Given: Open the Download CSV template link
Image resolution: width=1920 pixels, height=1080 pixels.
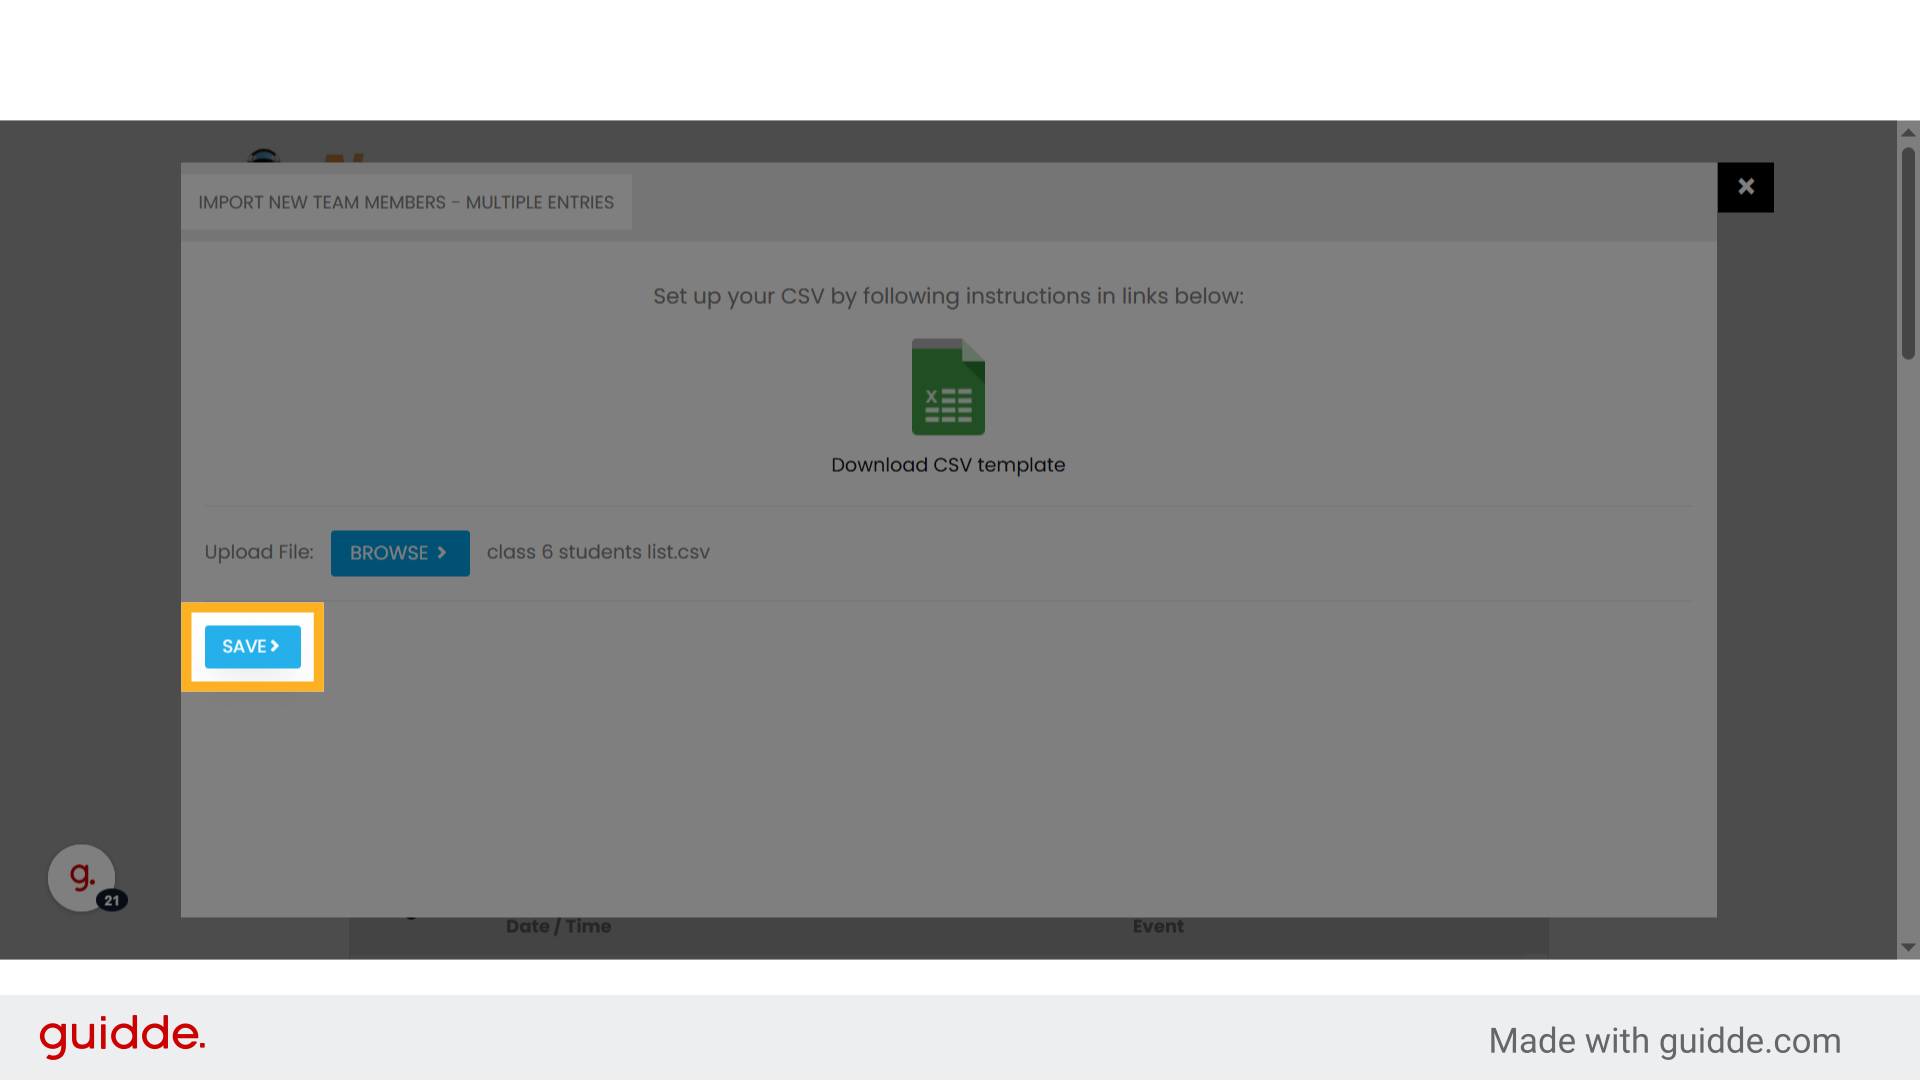Looking at the screenshot, I should 948,465.
